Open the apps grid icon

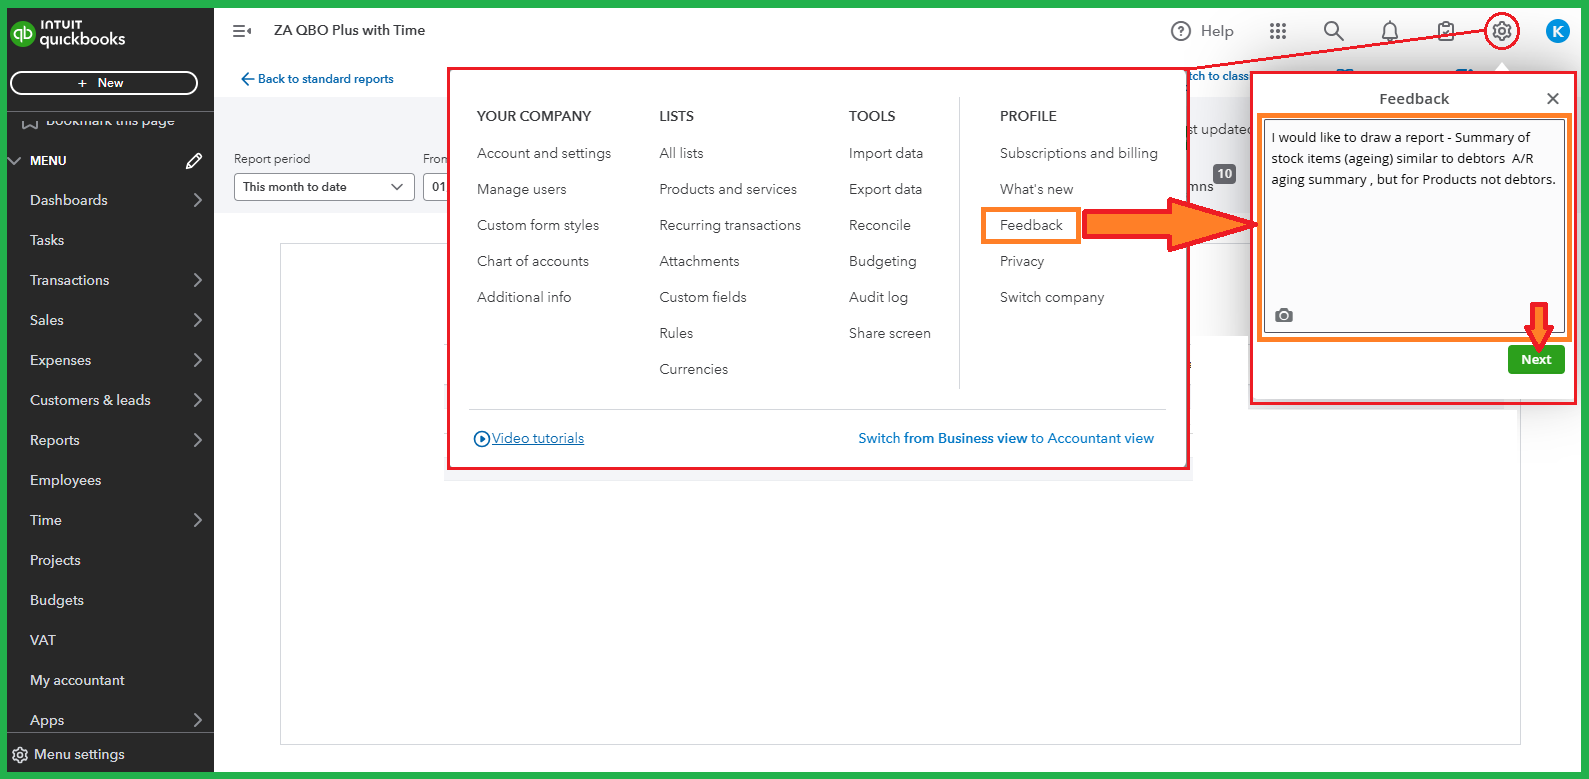(x=1278, y=31)
